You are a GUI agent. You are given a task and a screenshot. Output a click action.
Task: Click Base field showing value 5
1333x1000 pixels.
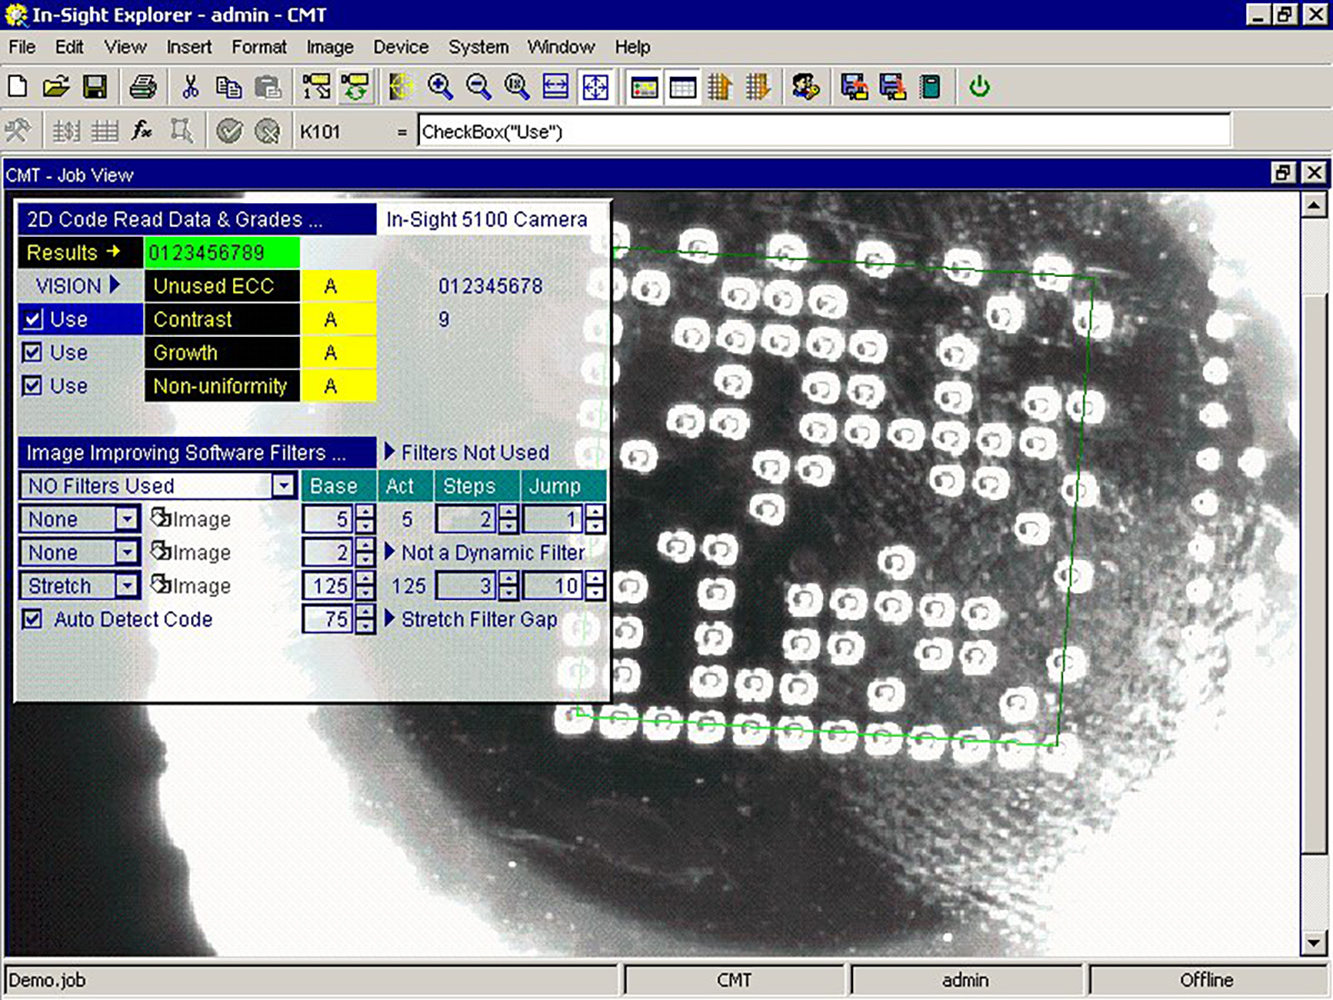point(329,519)
